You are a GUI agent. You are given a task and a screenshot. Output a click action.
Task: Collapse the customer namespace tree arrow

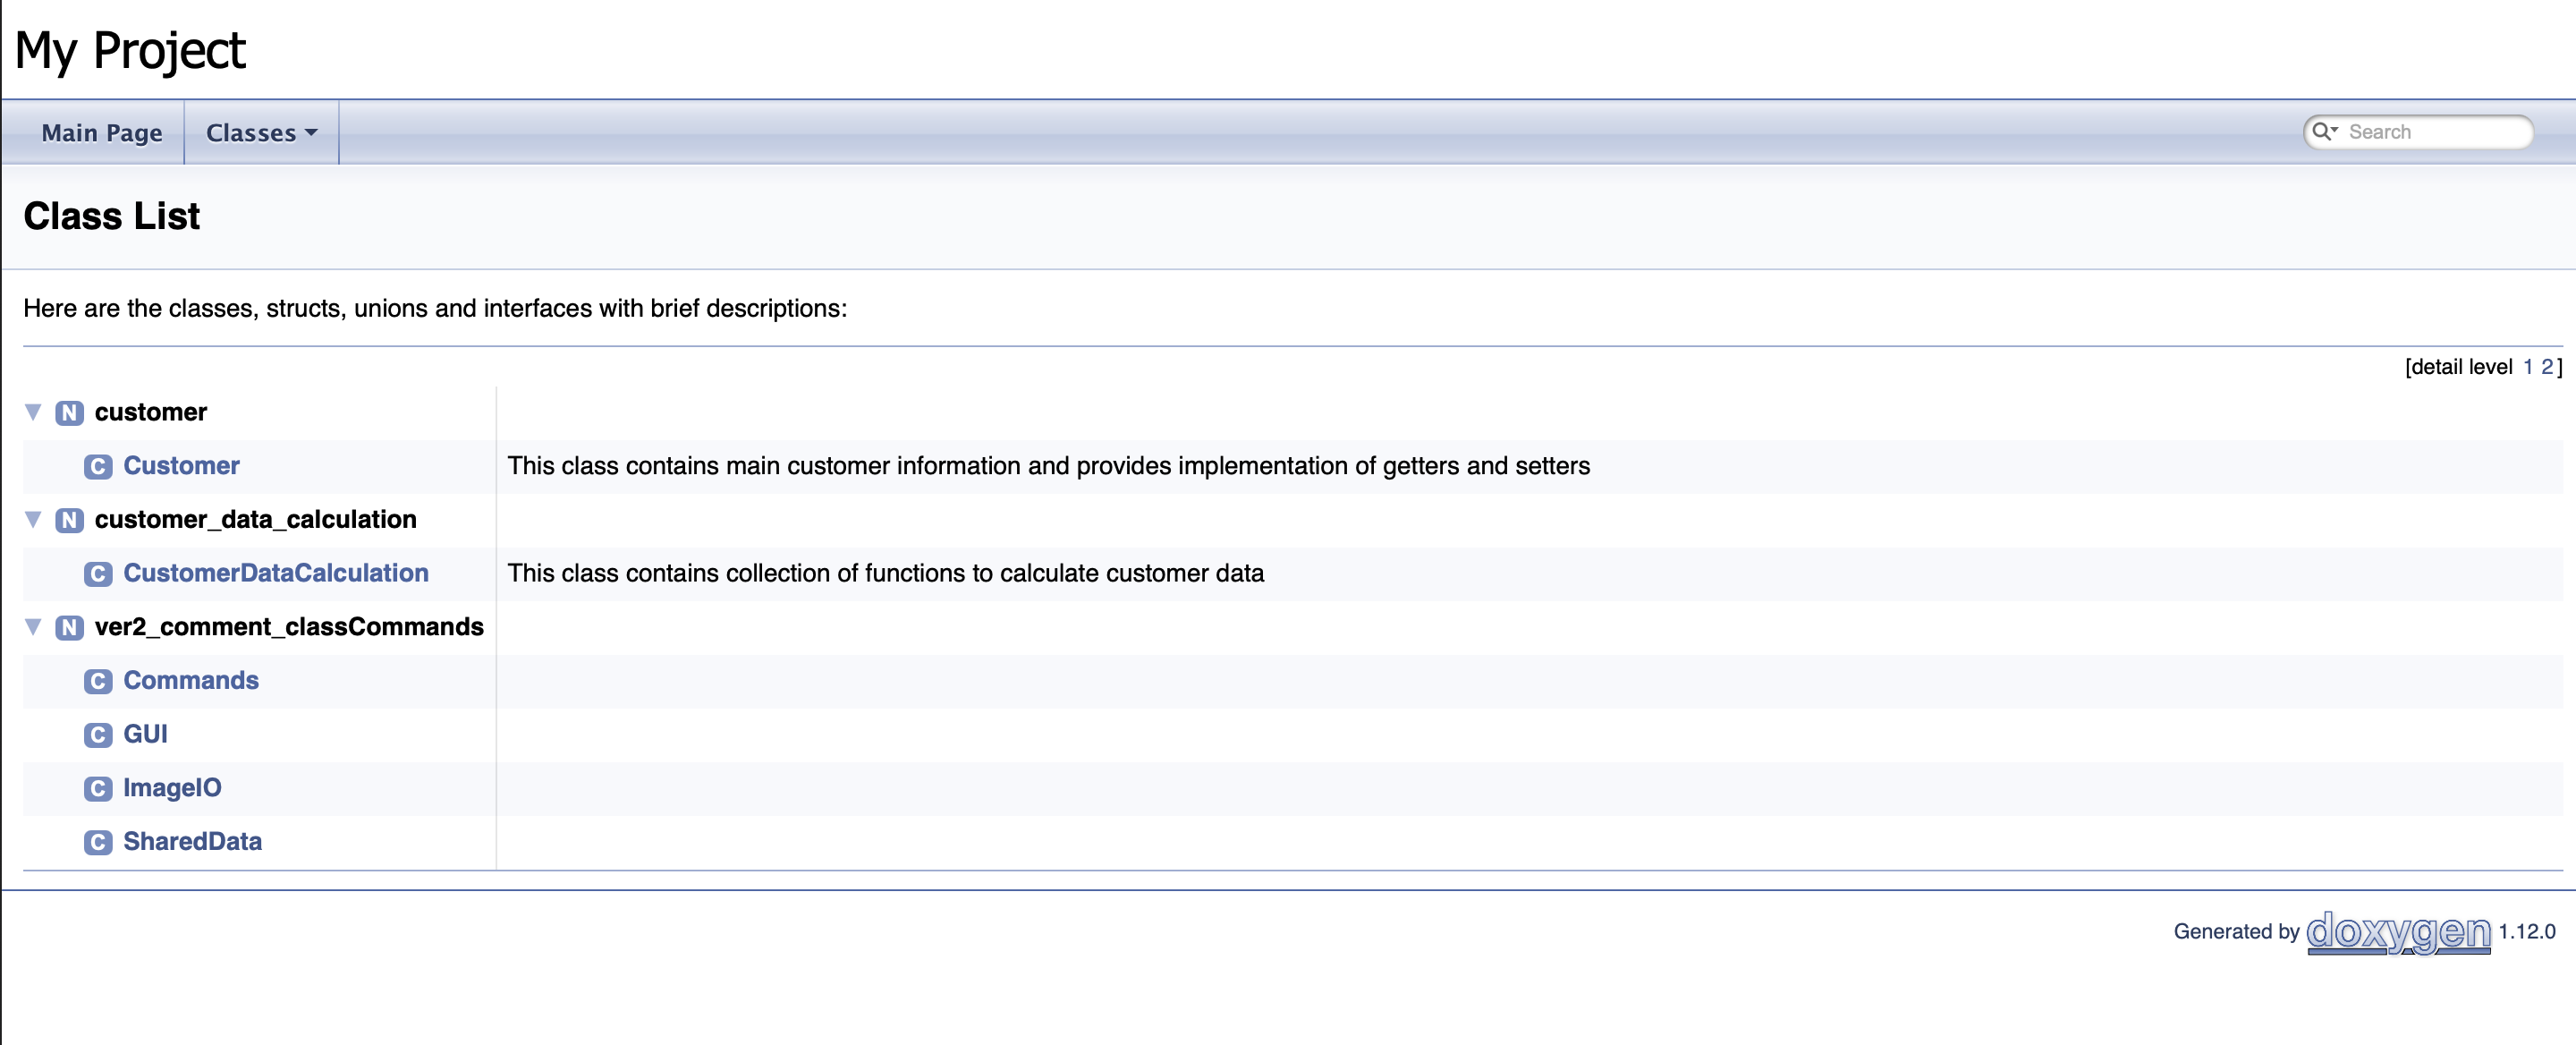tap(33, 412)
